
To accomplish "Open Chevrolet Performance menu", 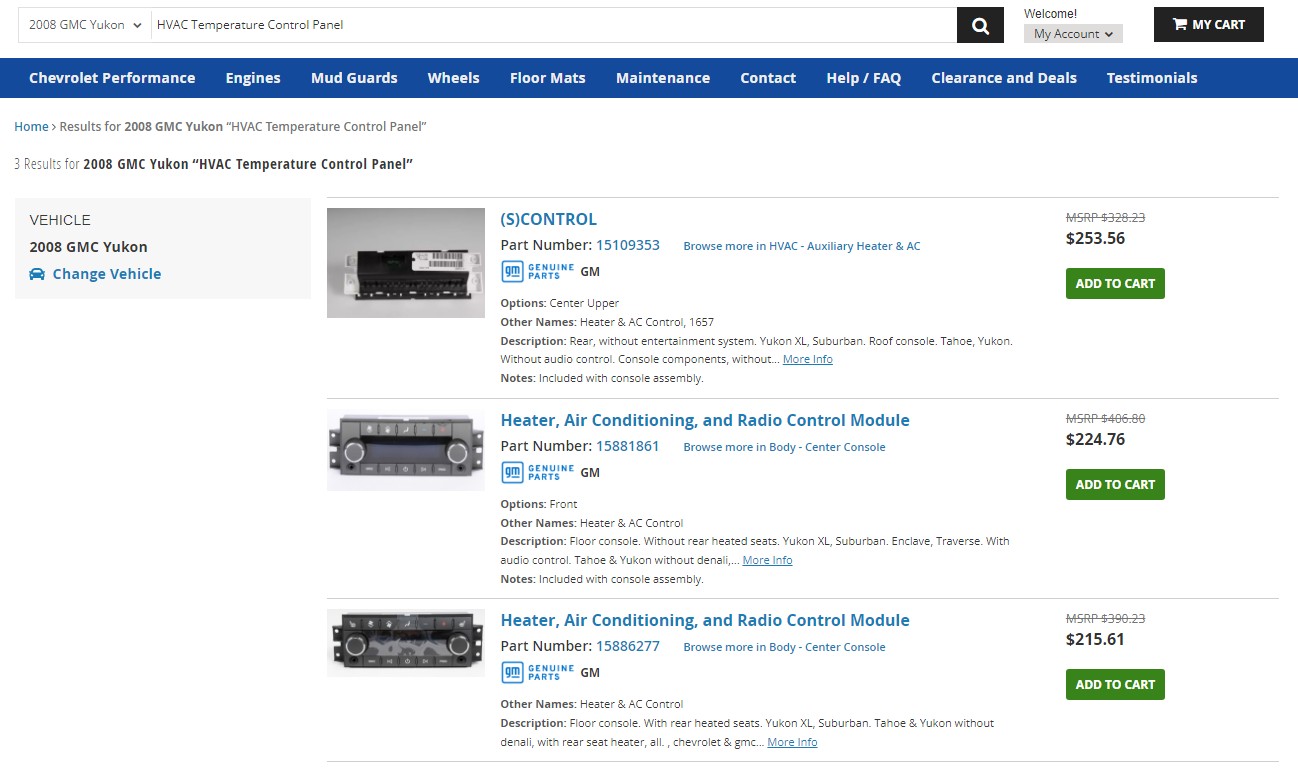I will click(112, 78).
